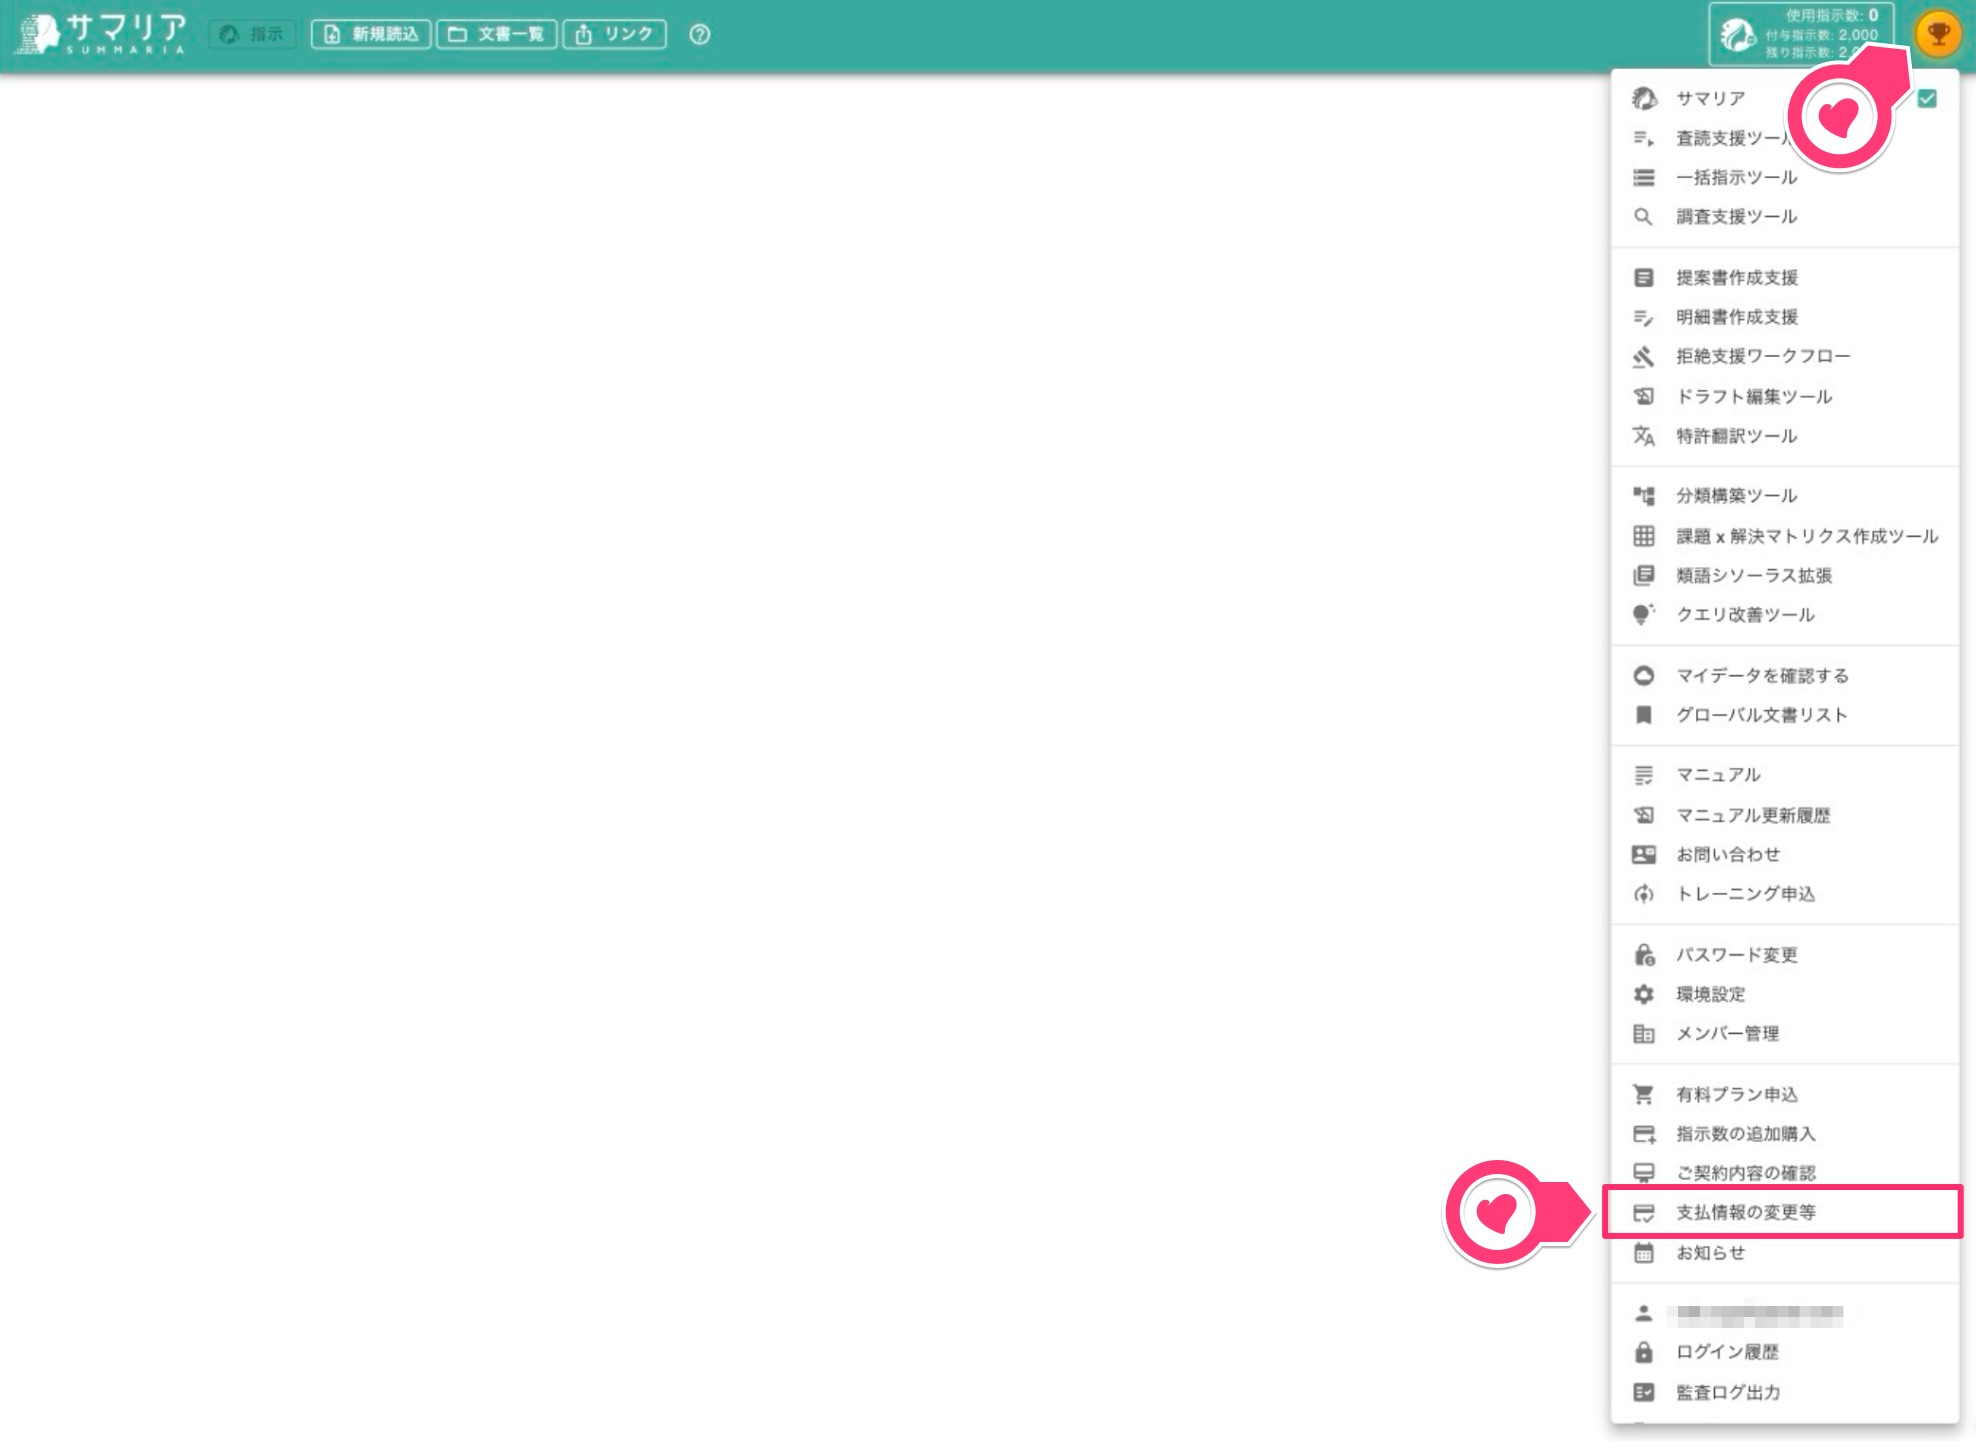Select マニュアル更新履歴 in the menu

pyautogui.click(x=1785, y=815)
